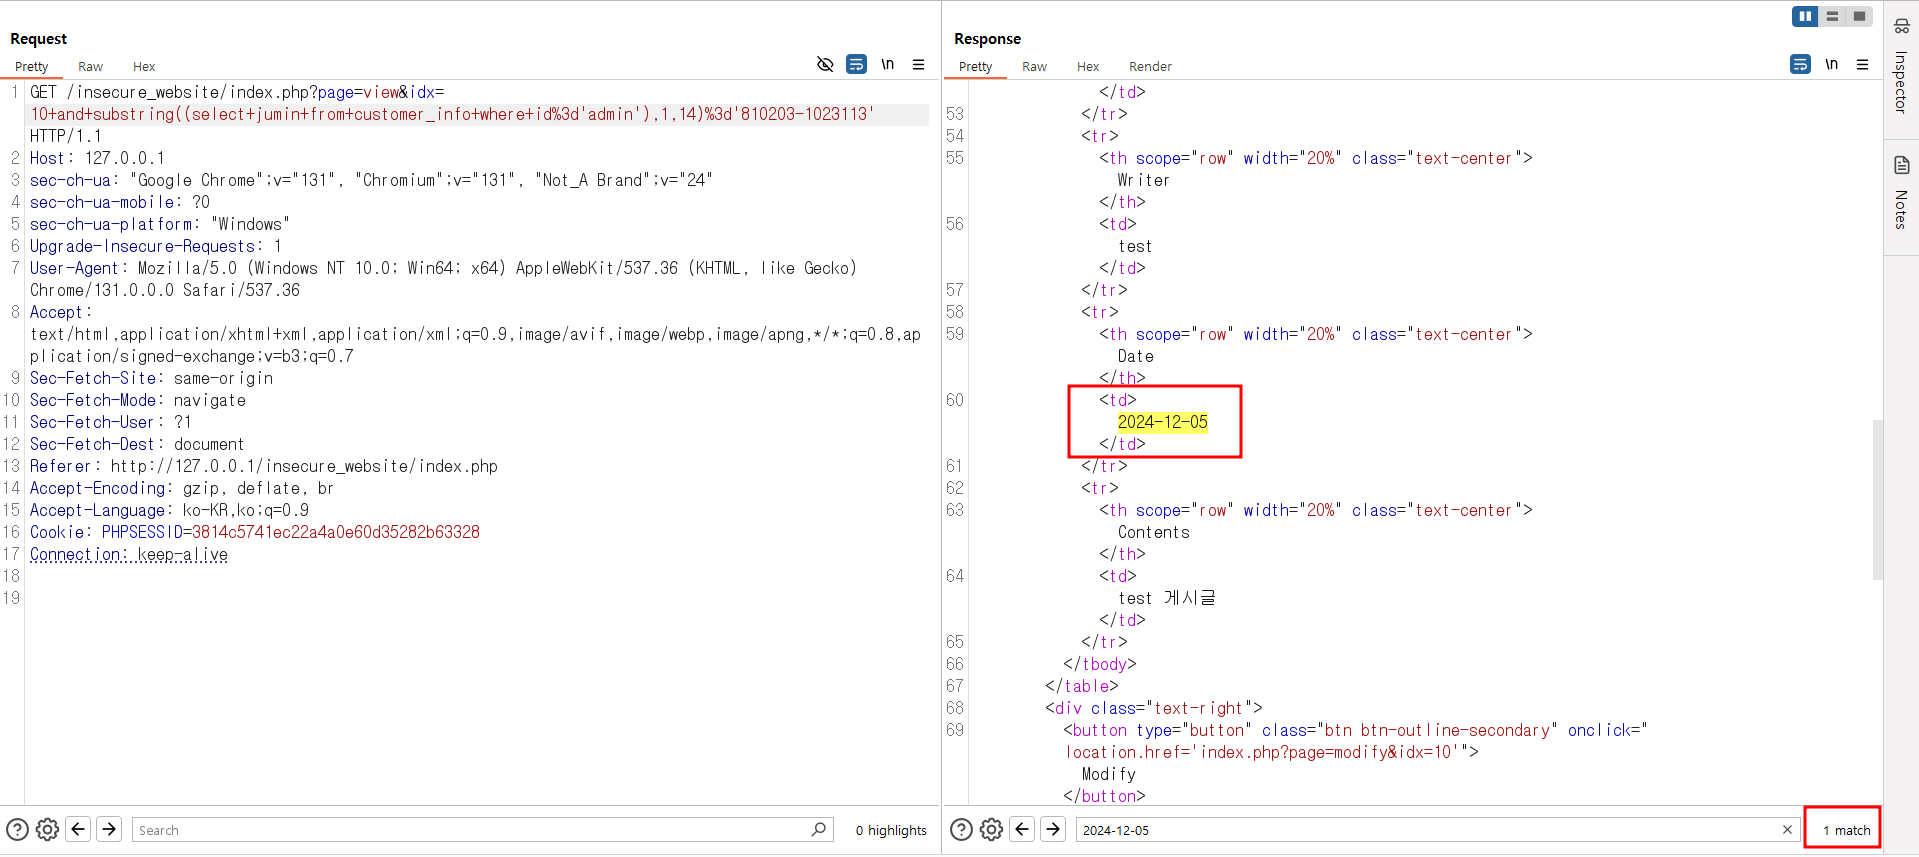Open the Response Raw tab
This screenshot has width=1919, height=857.
pyautogui.click(x=1034, y=66)
